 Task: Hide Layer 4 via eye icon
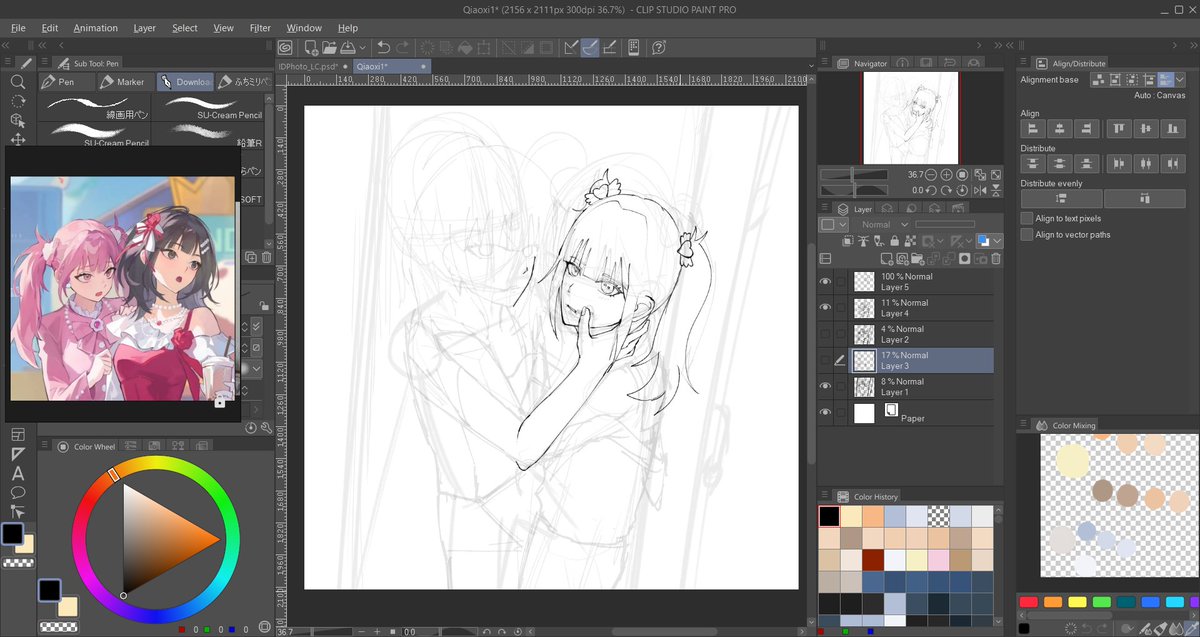click(x=825, y=308)
